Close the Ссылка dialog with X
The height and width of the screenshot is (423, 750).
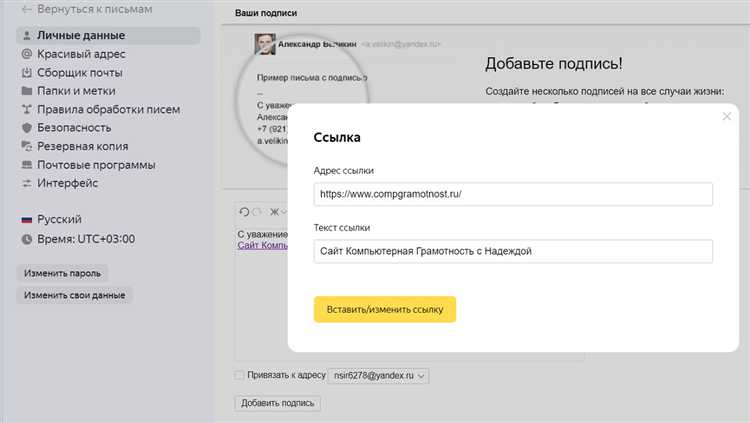click(x=727, y=116)
